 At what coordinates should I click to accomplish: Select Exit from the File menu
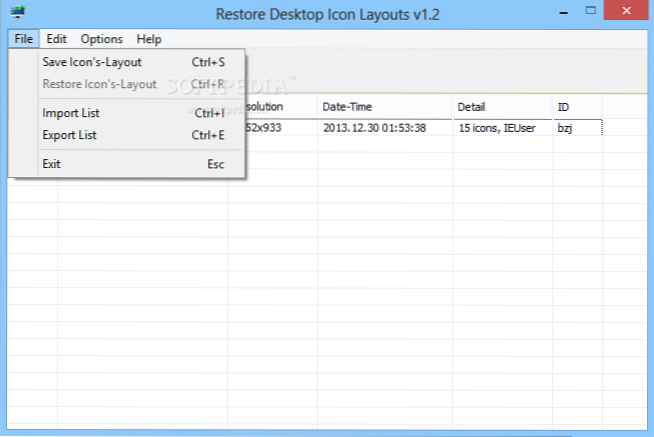pos(52,164)
